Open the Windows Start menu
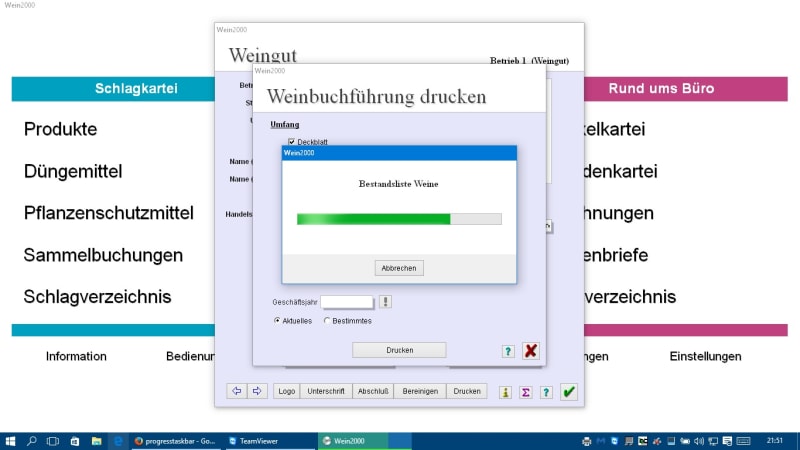The height and width of the screenshot is (450, 800). (x=10, y=441)
